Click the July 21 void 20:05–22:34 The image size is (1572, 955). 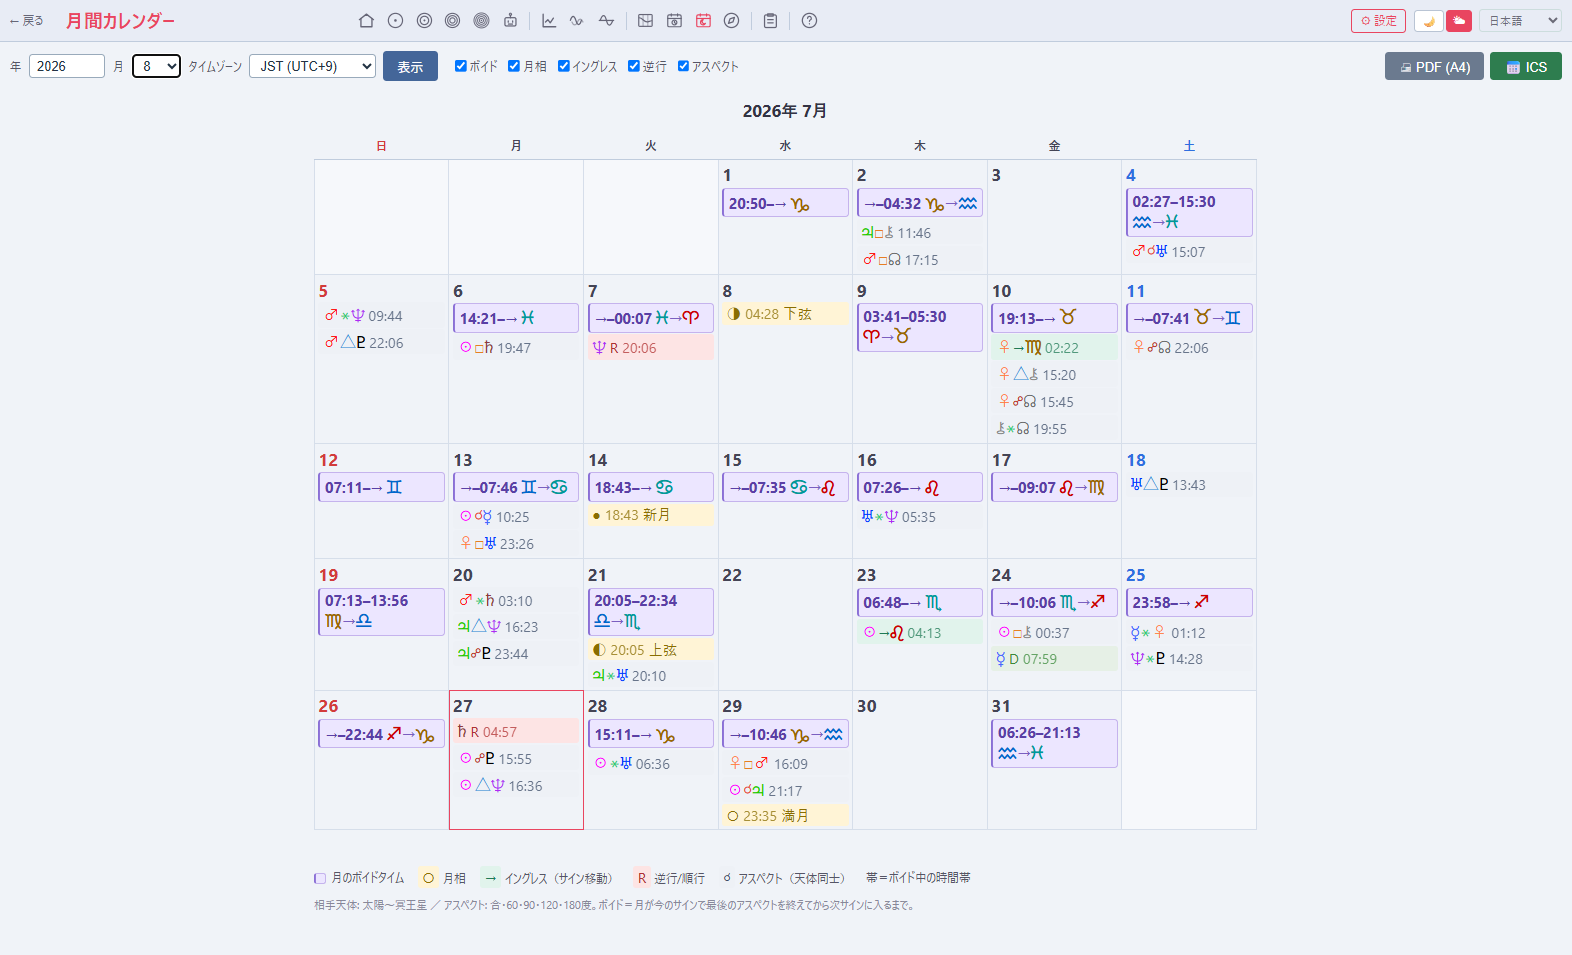click(651, 611)
